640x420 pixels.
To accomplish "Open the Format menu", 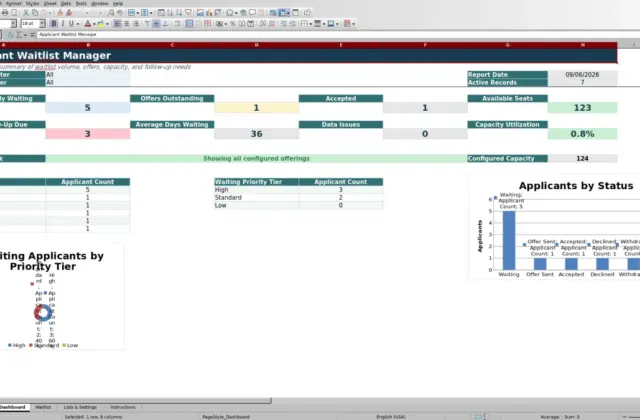I will tap(13, 3).
